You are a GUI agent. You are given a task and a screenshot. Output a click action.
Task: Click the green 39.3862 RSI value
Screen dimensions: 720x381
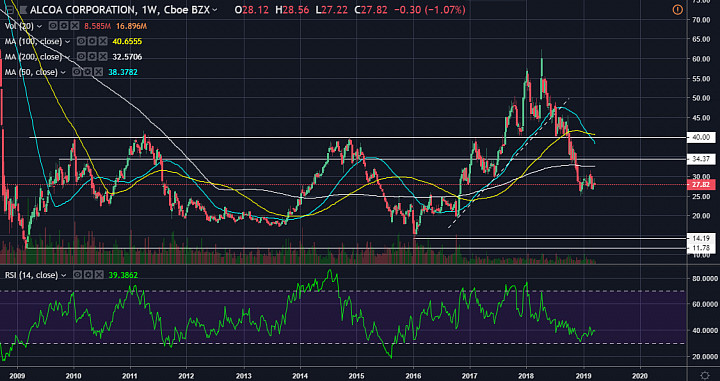point(124,275)
